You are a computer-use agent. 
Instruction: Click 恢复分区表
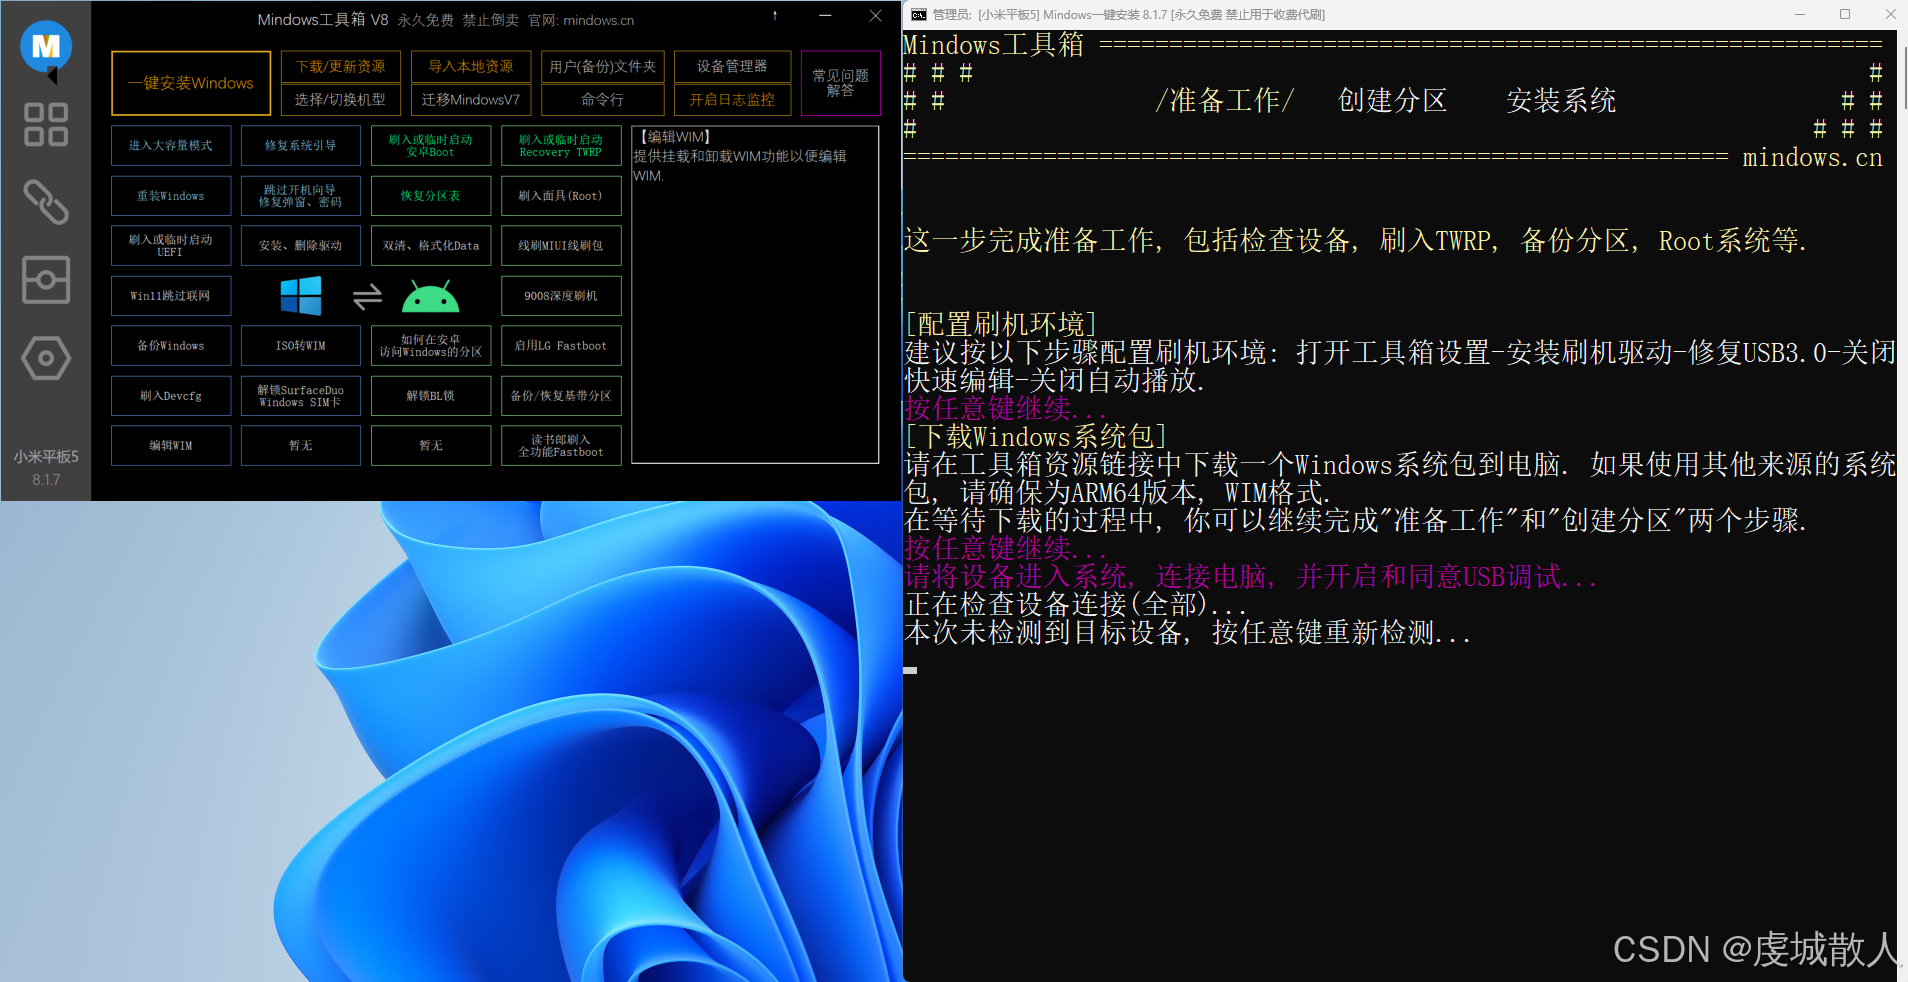(431, 196)
